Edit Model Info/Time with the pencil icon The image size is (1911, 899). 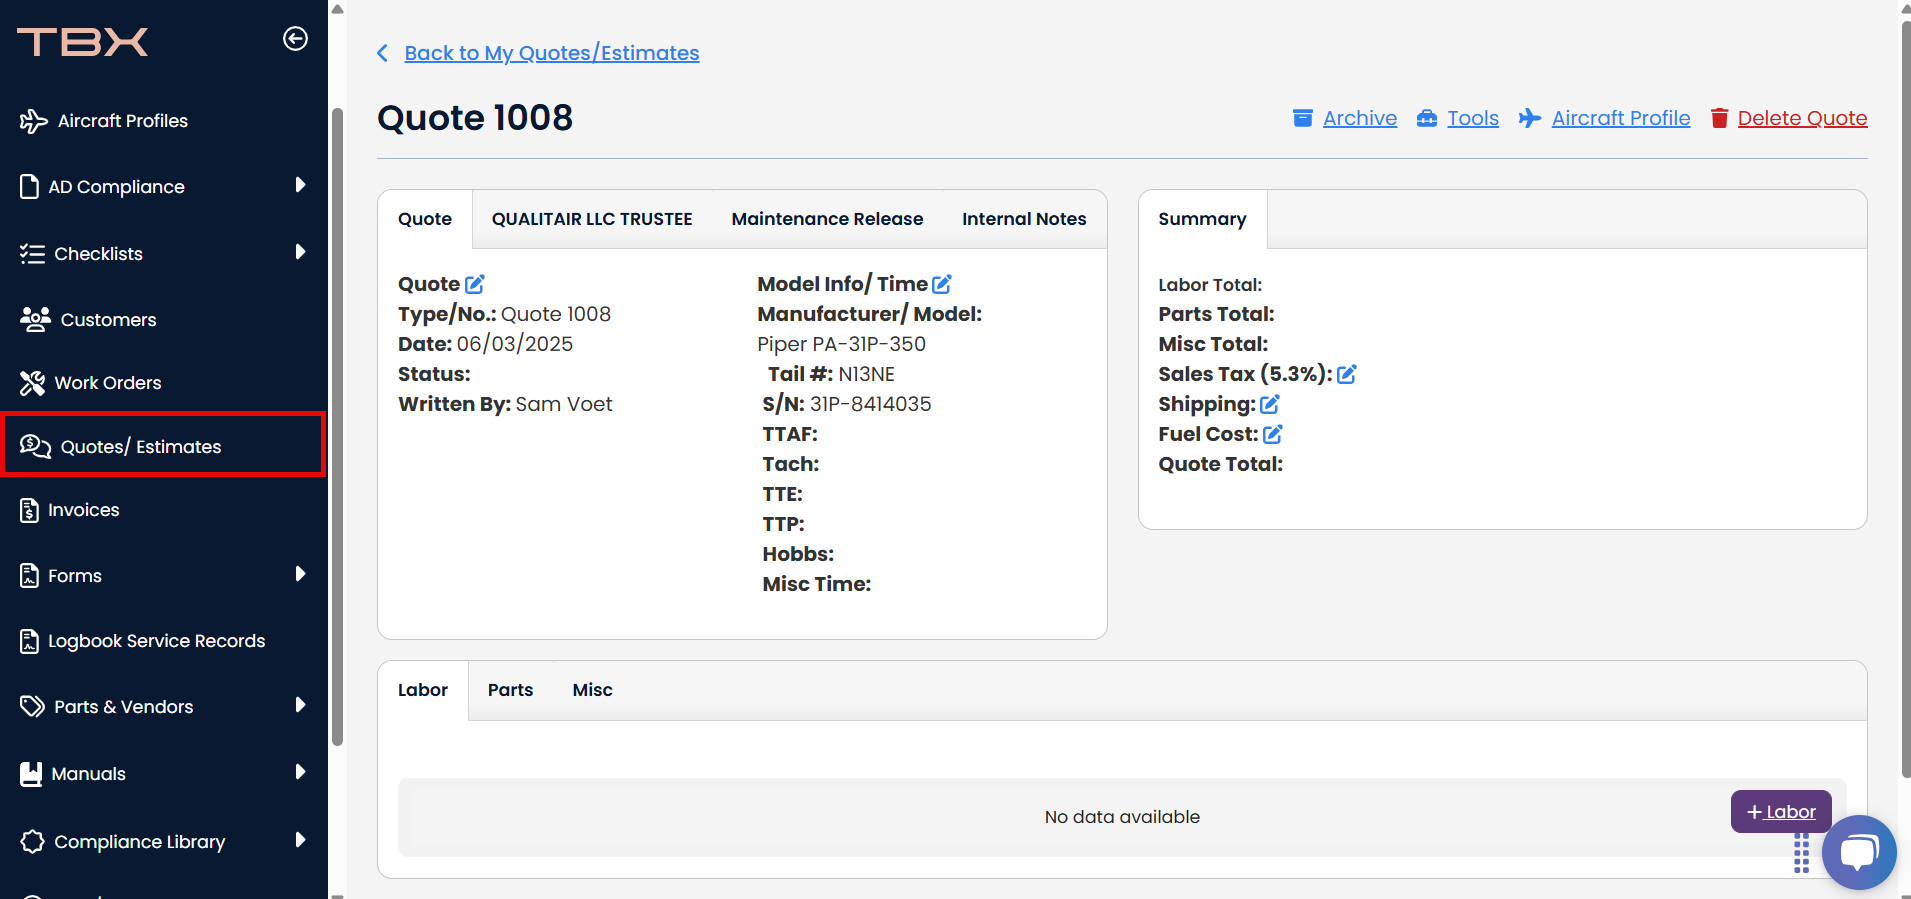coord(942,285)
